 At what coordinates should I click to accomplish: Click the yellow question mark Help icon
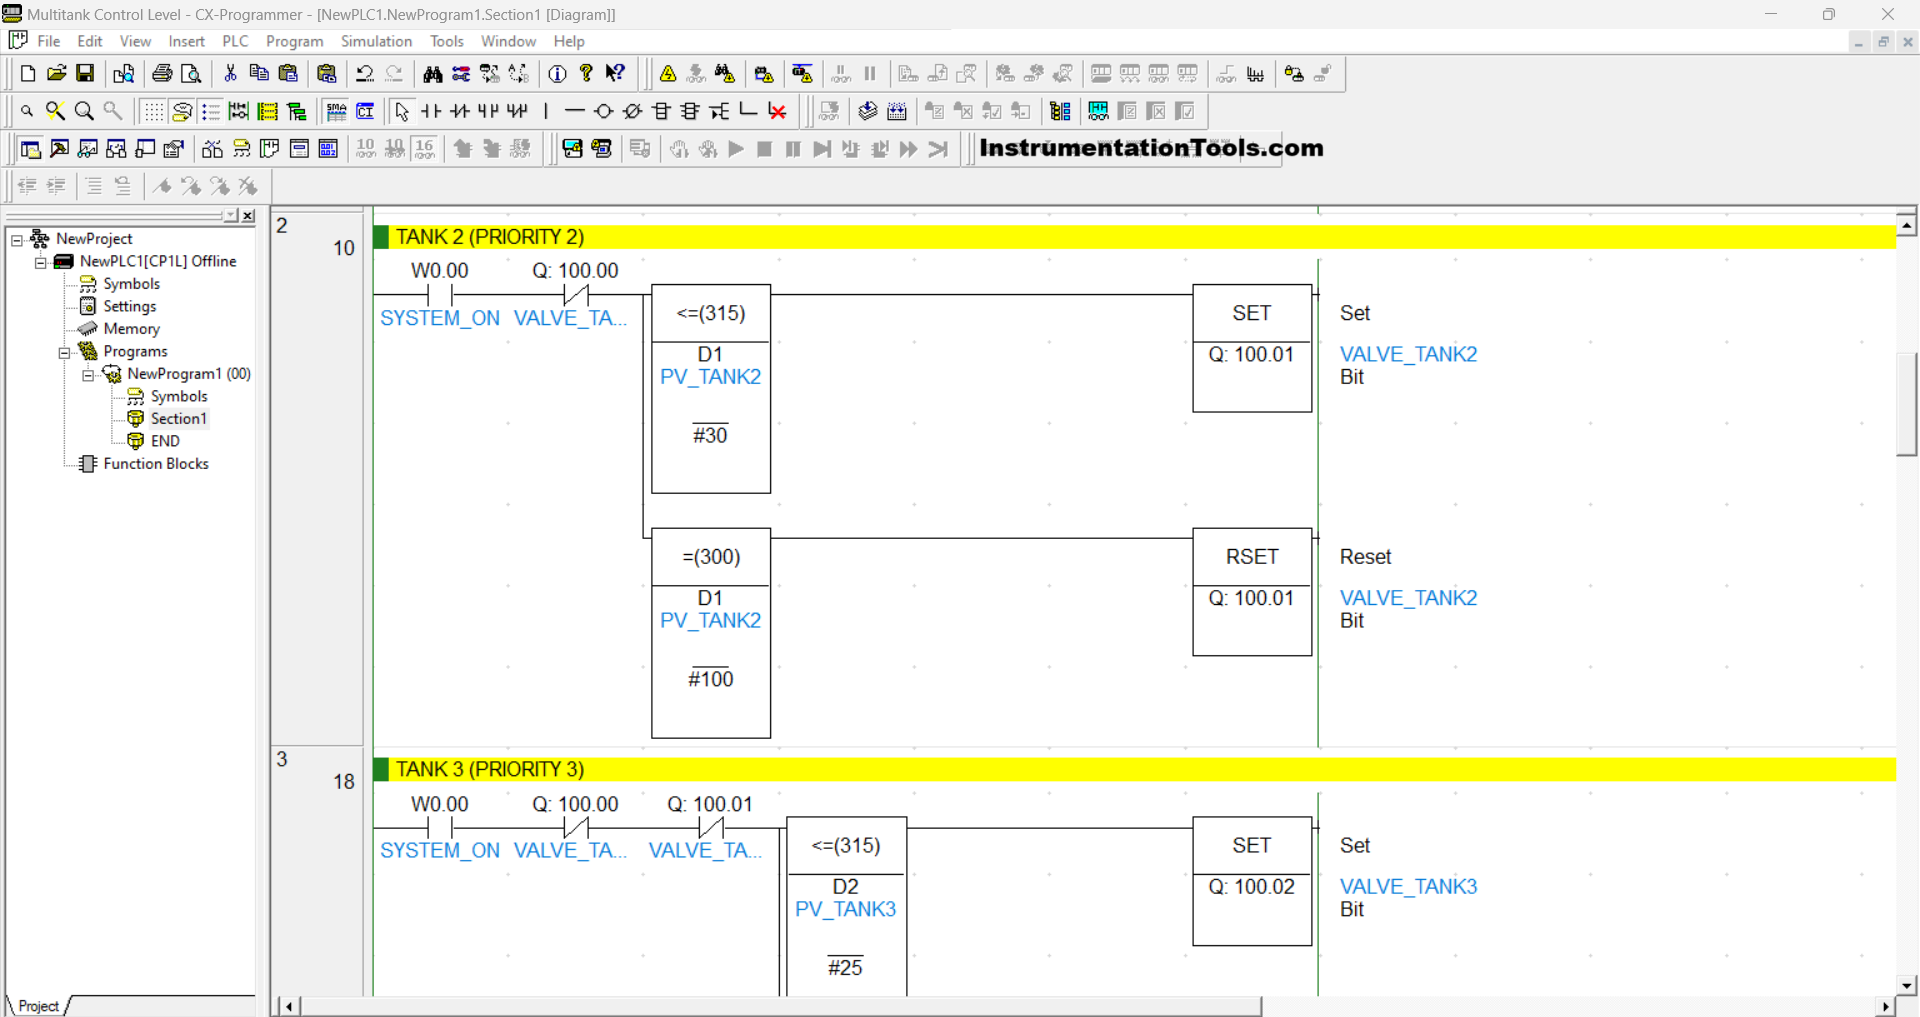tap(586, 74)
